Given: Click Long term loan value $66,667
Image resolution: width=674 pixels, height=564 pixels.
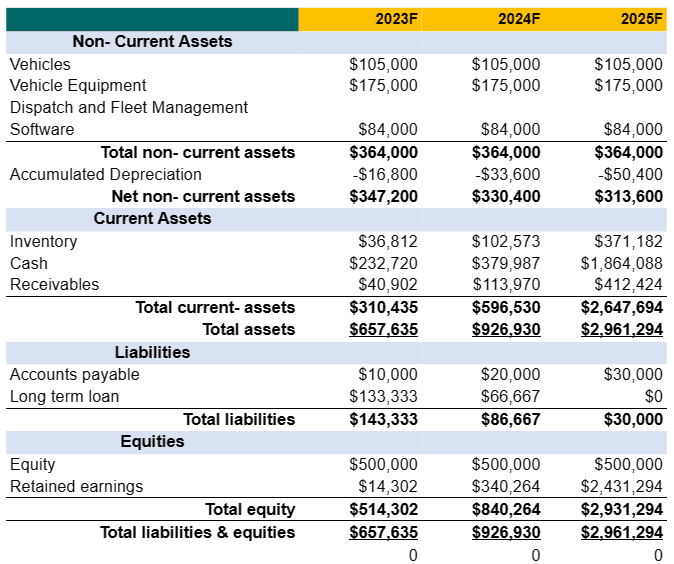Looking at the screenshot, I should (510, 396).
